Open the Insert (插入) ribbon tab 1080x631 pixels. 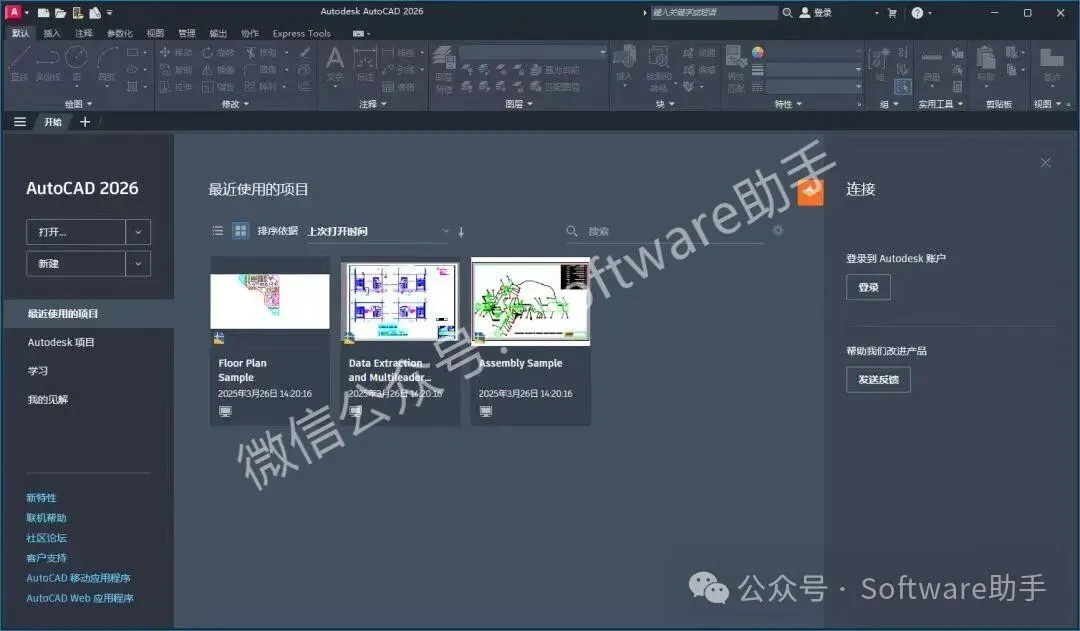coord(52,33)
